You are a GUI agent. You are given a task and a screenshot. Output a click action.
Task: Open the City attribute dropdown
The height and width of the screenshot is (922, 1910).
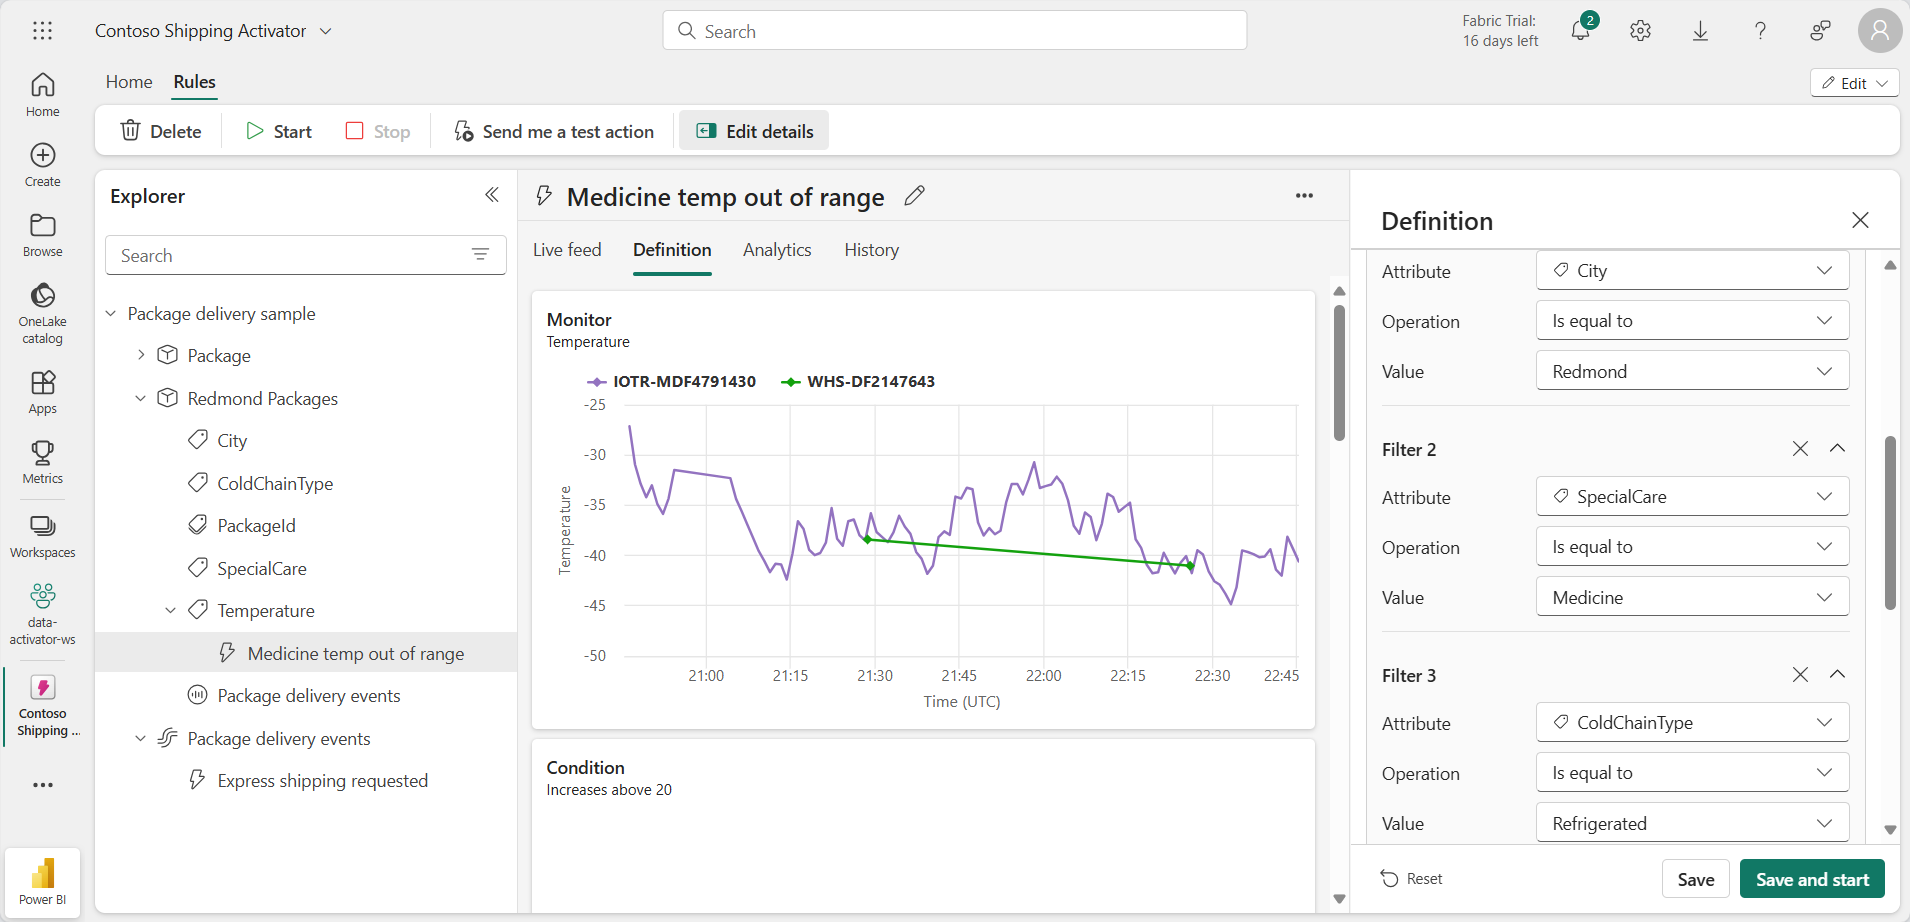coord(1692,270)
